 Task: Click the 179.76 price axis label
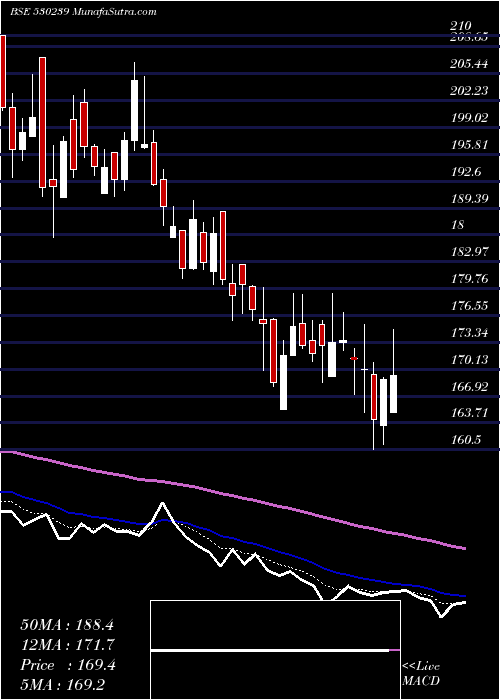pos(469,279)
